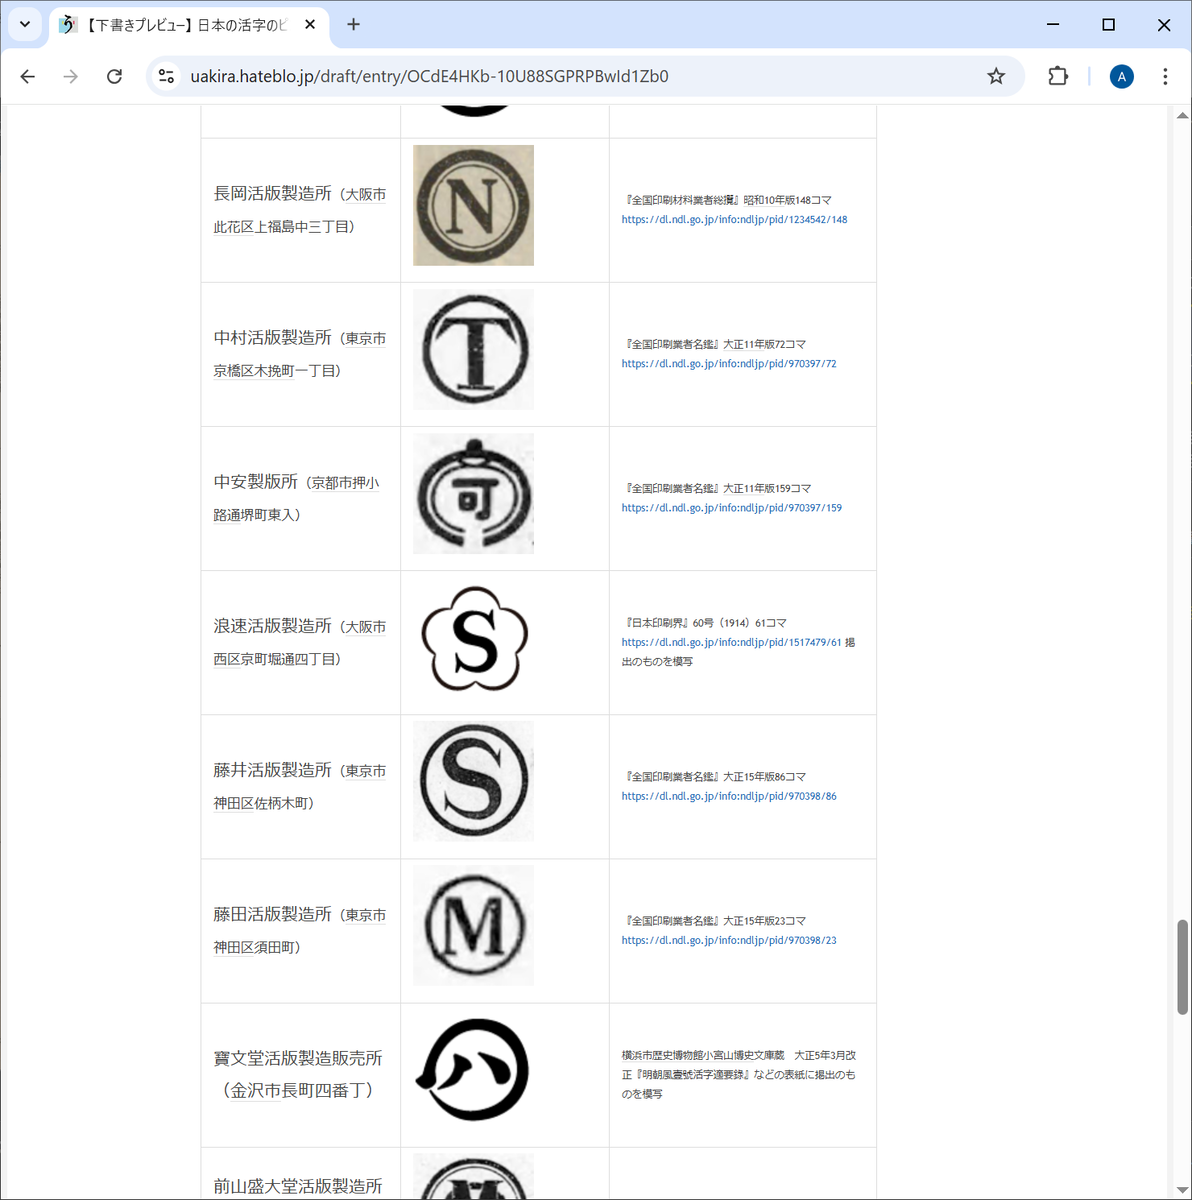The width and height of the screenshot is (1192, 1200).
Task: Click the 浪速活版製造所 company name
Action: [272, 625]
